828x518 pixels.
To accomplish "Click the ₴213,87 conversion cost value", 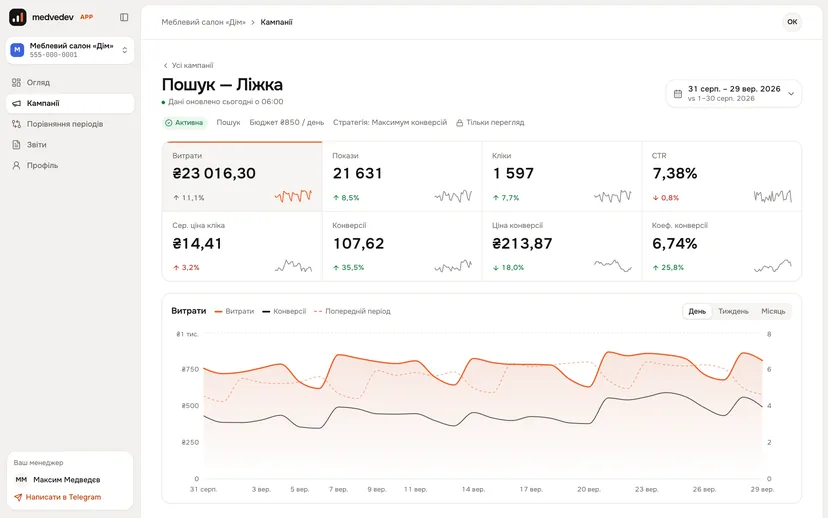I will click(522, 243).
